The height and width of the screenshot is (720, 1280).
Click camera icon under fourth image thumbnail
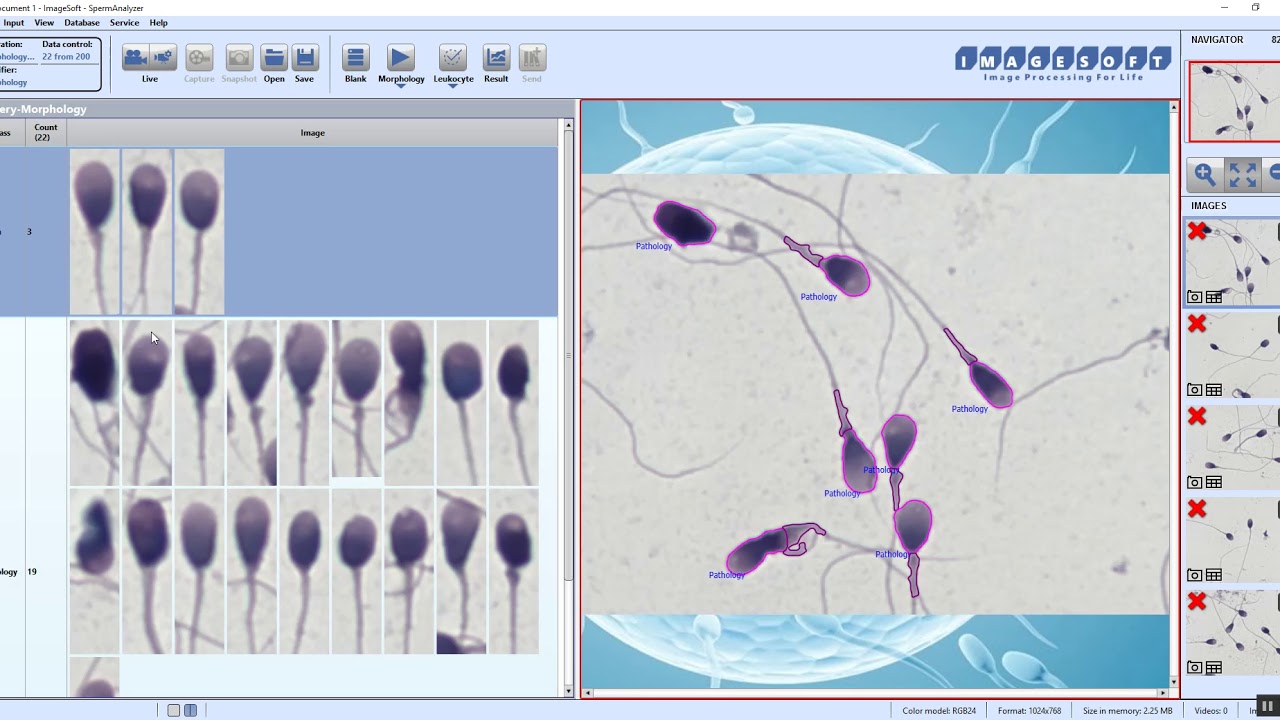click(x=1195, y=575)
